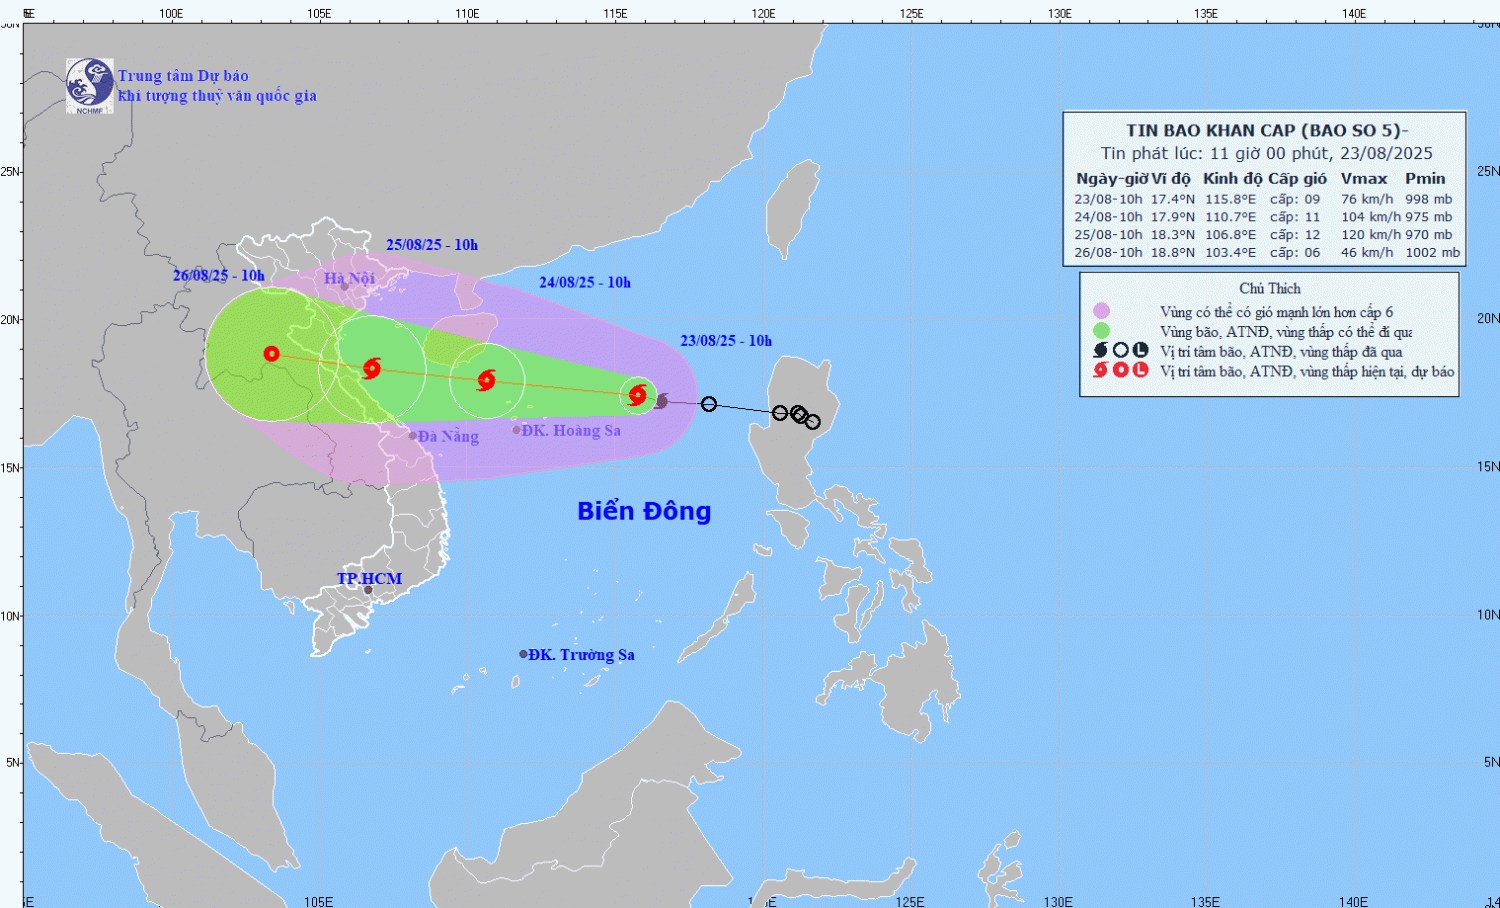
Task: Click the red circle forecast marker for 26/08/25
Action: [271, 354]
